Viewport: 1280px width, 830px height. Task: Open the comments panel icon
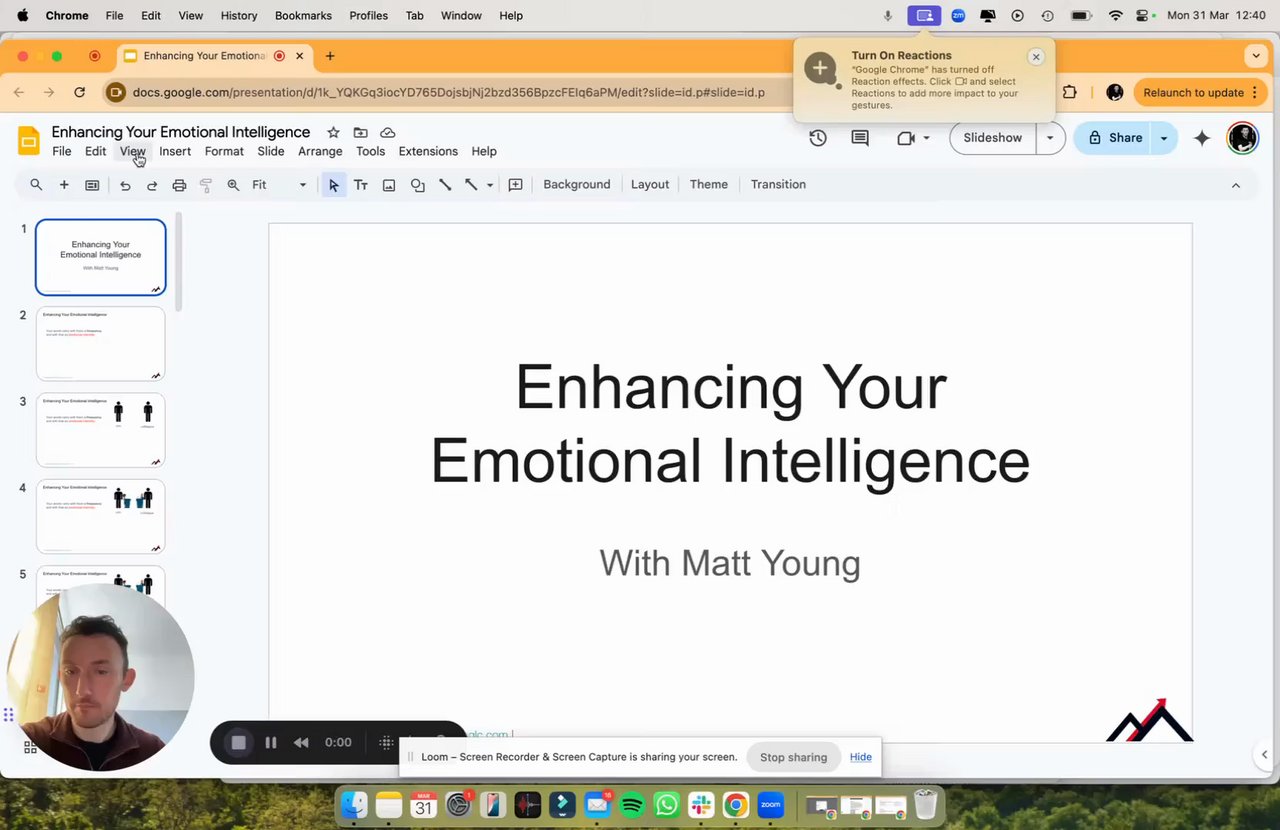click(860, 138)
